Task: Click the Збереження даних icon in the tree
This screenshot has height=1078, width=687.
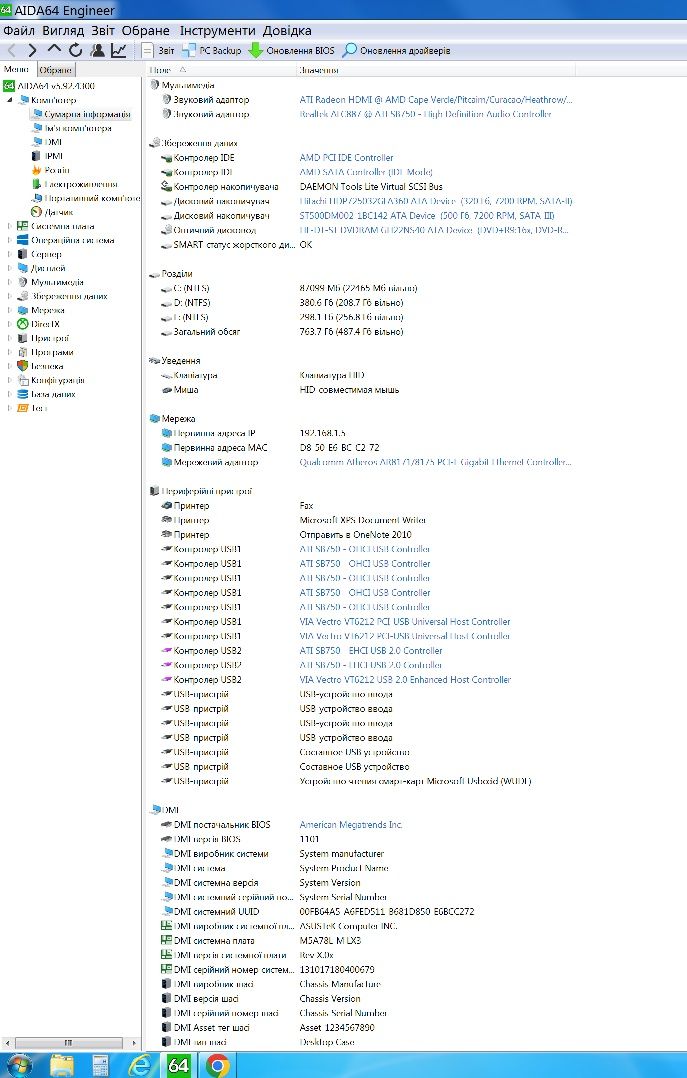Action: 23,296
